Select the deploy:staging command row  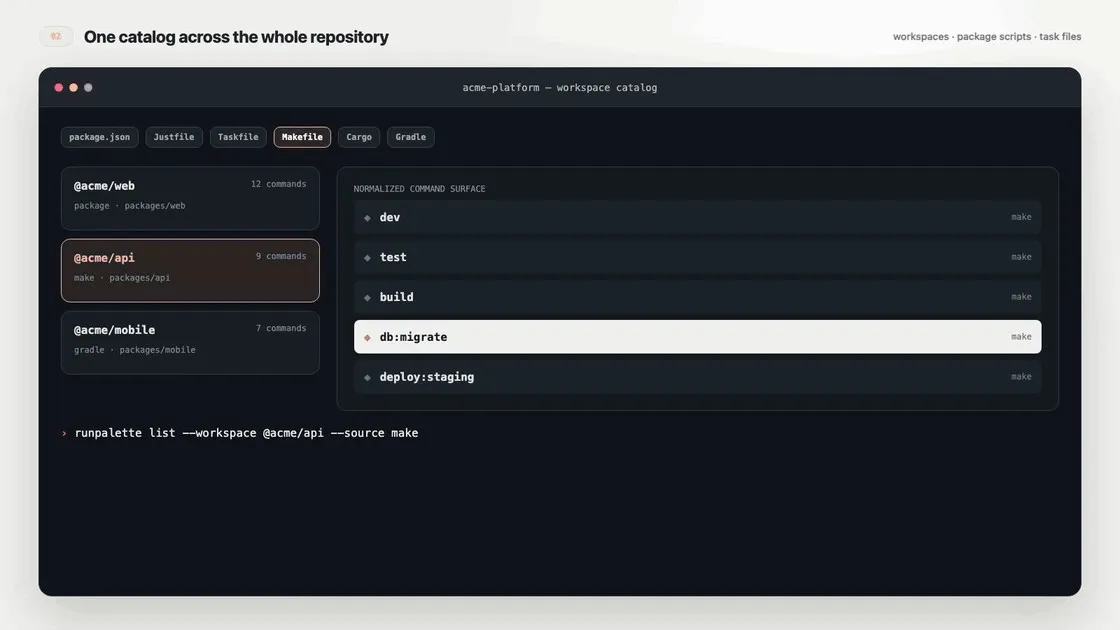point(697,376)
